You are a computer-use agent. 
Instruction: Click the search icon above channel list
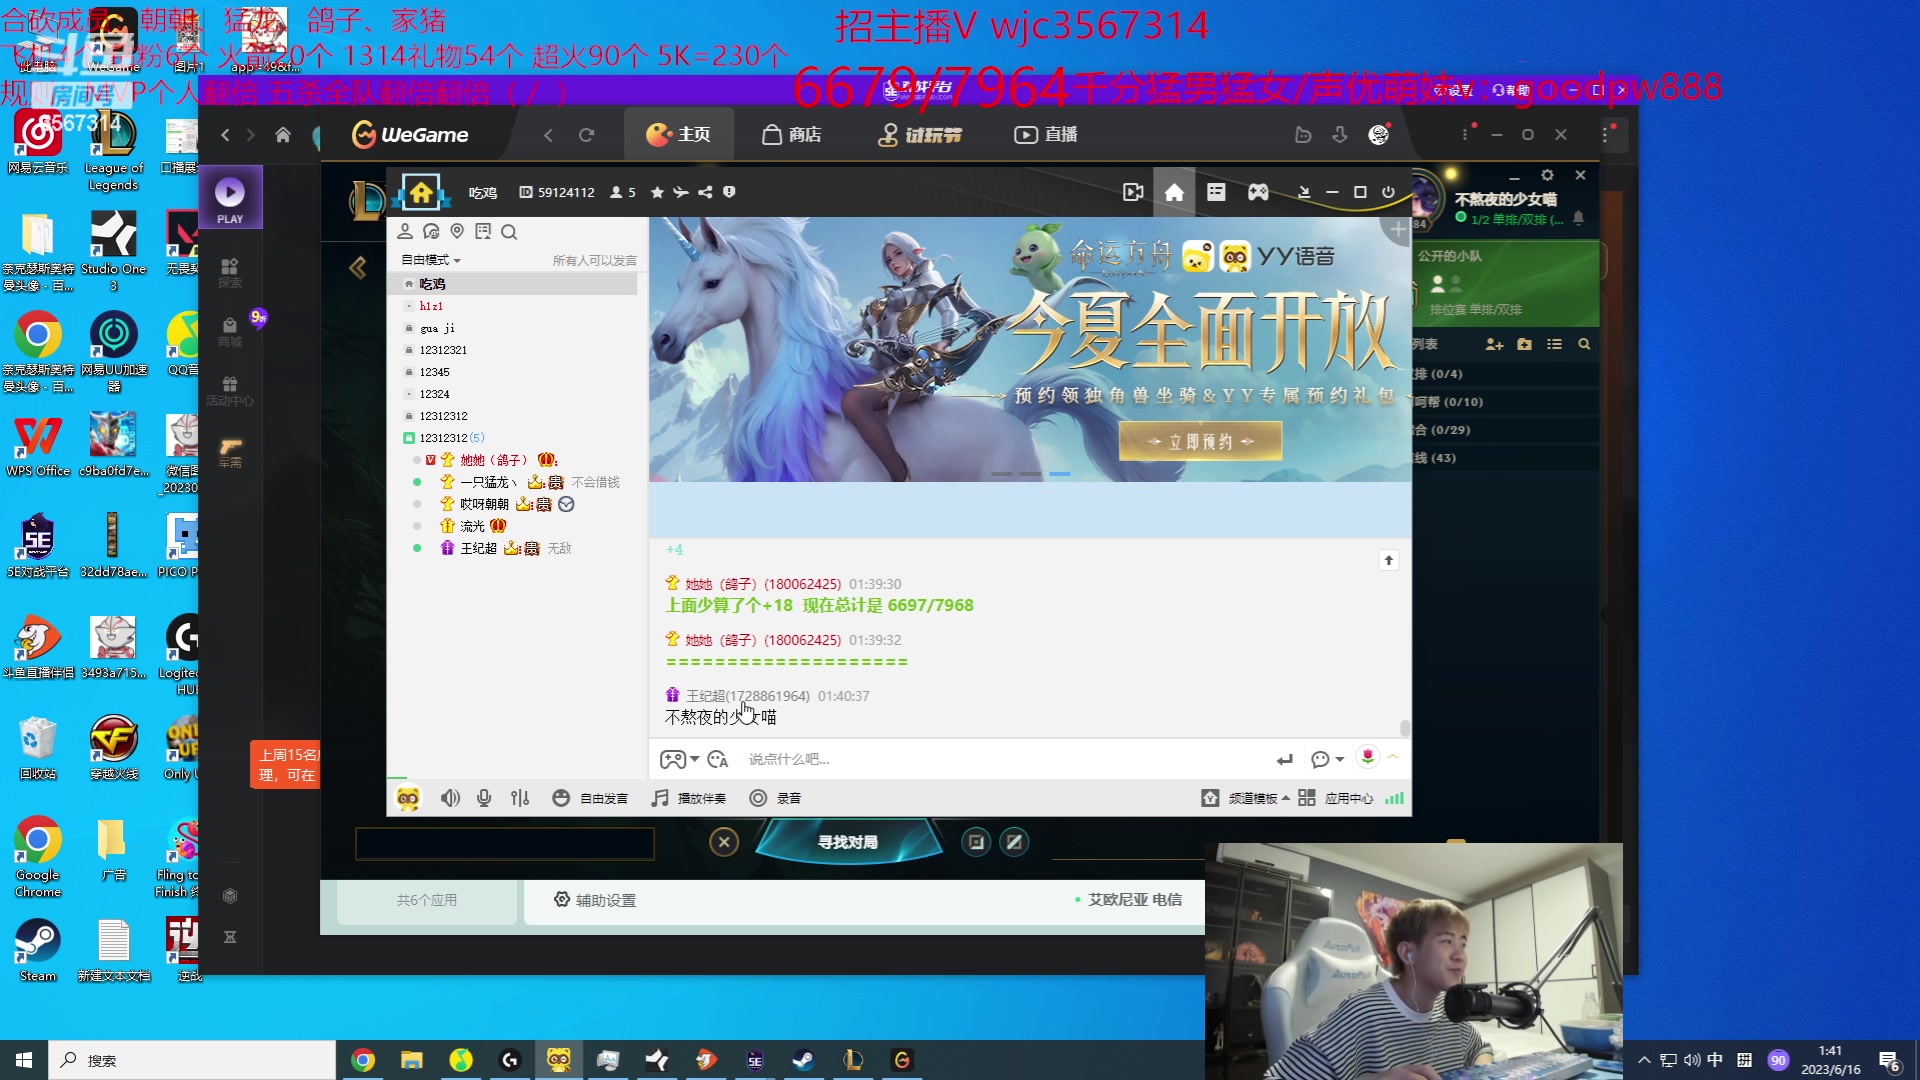tap(509, 232)
